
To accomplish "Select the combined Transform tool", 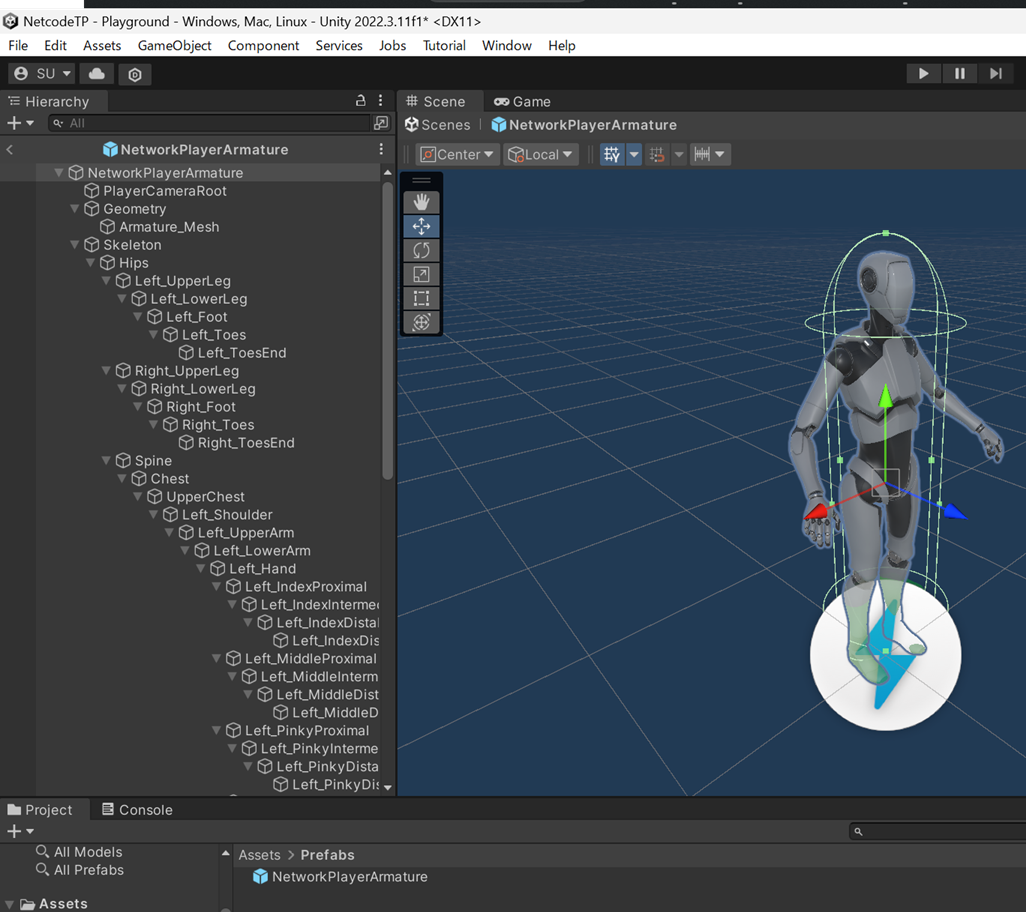I will pos(421,322).
